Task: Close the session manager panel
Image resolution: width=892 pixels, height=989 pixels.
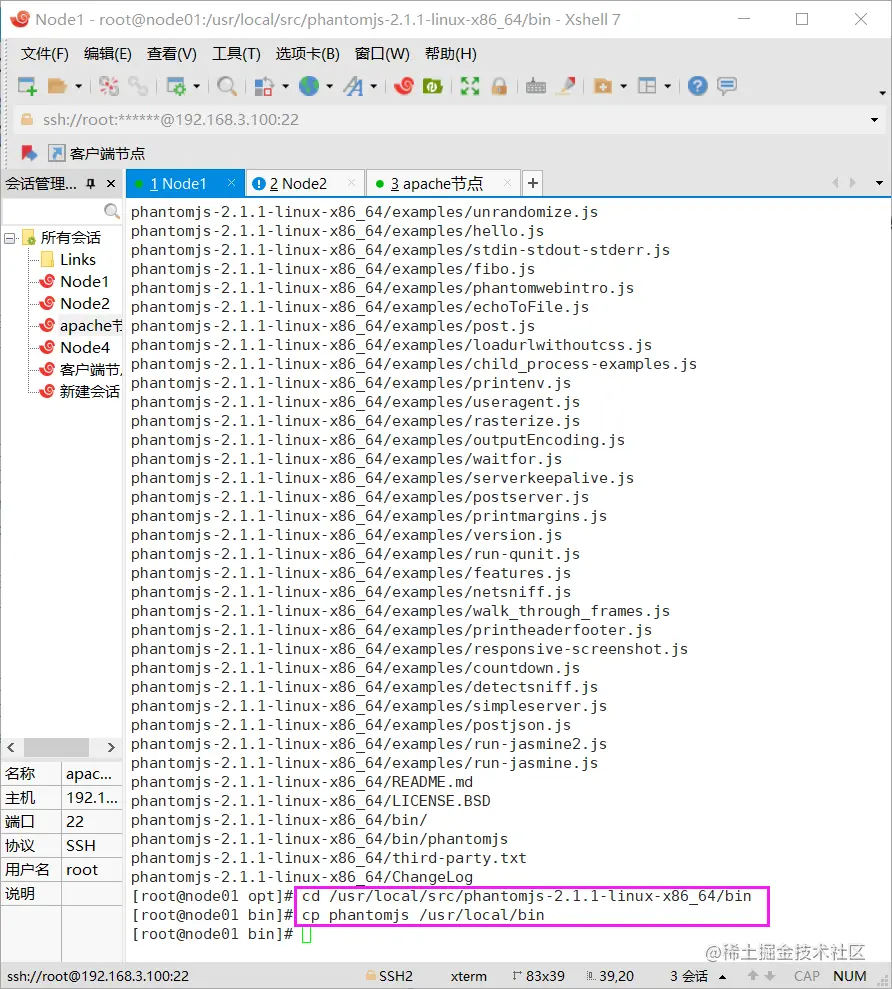Action: point(111,184)
